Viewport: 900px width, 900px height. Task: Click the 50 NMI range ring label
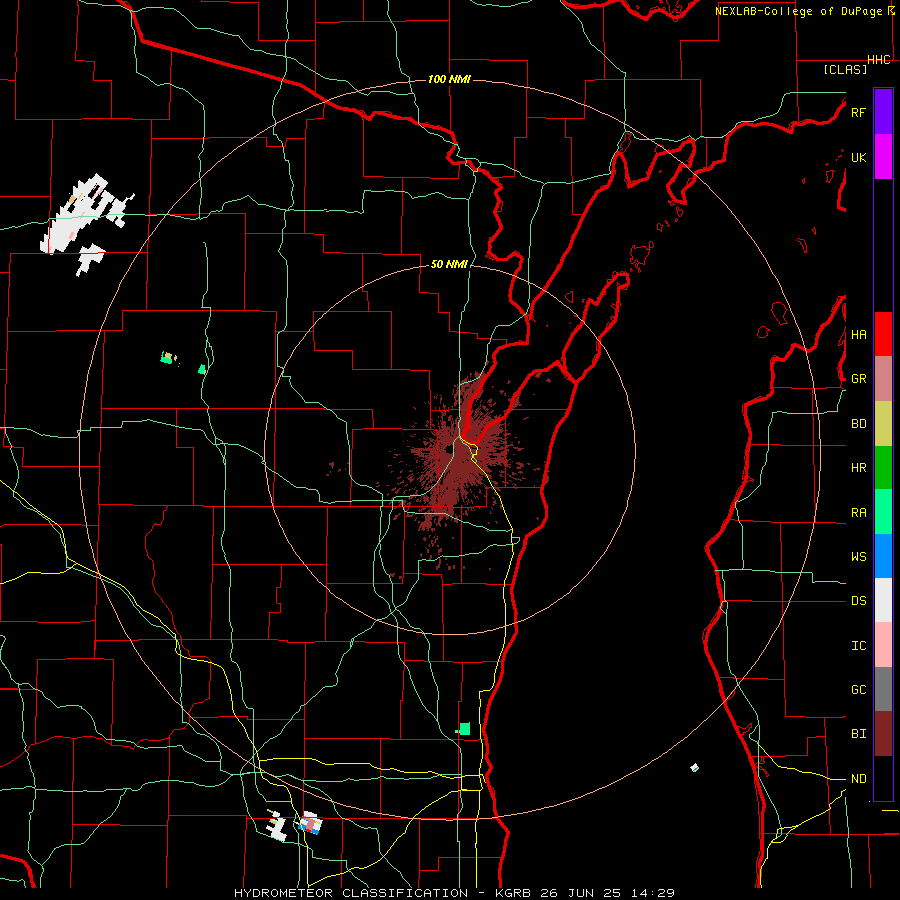[x=449, y=264]
